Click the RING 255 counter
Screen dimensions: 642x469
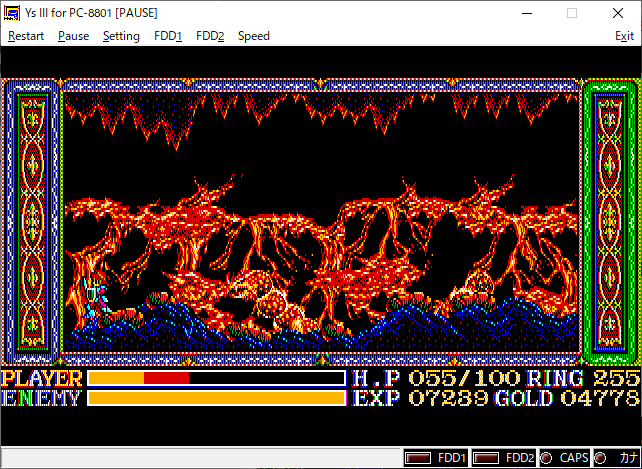pos(583,378)
